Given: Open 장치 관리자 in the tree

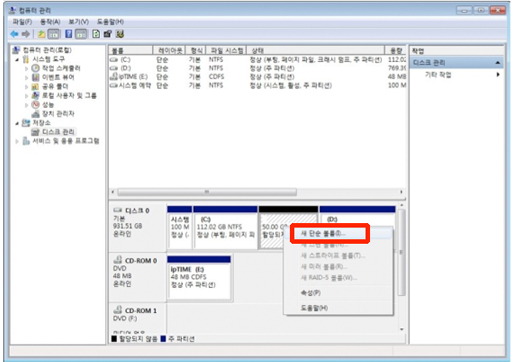Looking at the screenshot, I should (x=58, y=114).
